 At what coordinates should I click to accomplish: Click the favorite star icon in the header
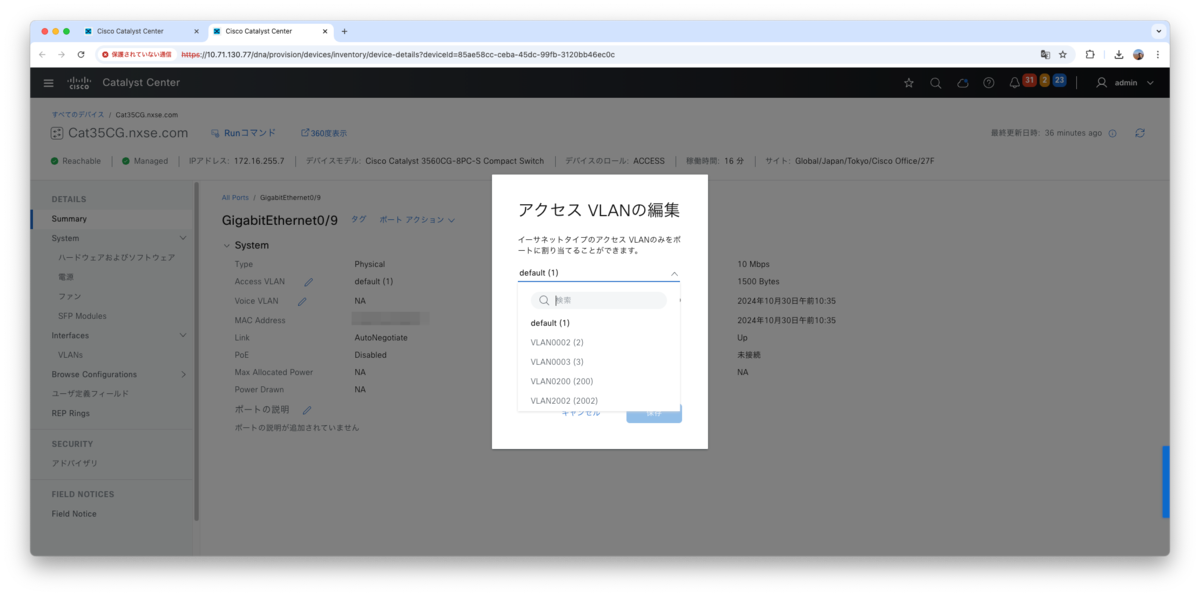click(909, 83)
